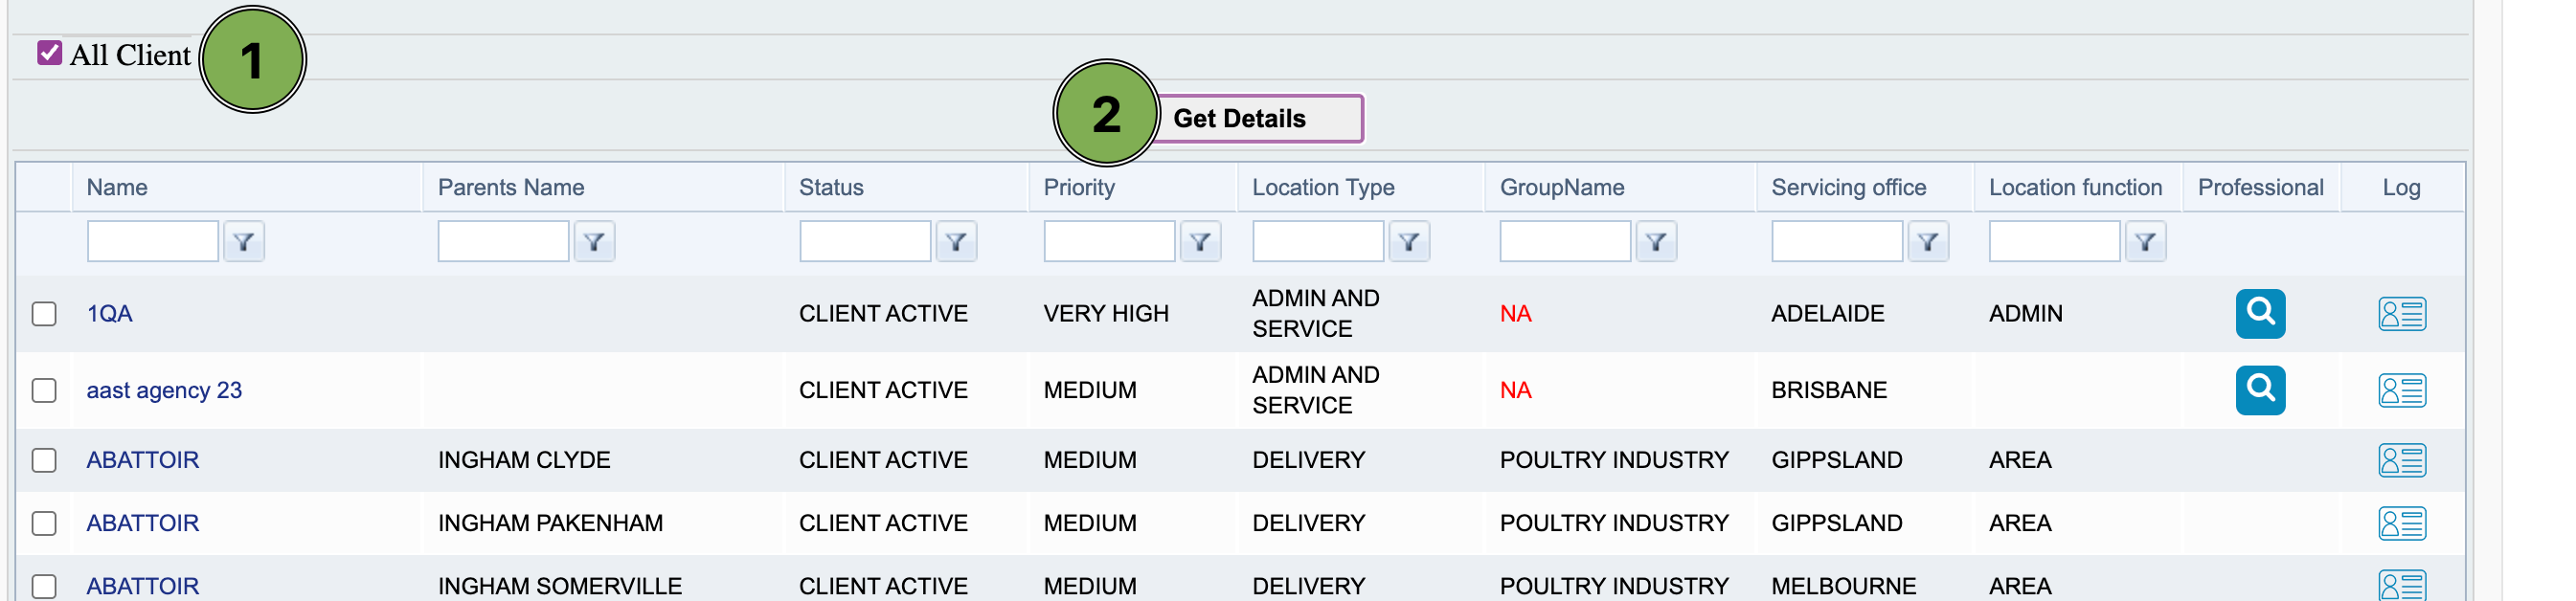2576x601 pixels.
Task: Open the aast agency 23 link
Action: click(x=164, y=390)
